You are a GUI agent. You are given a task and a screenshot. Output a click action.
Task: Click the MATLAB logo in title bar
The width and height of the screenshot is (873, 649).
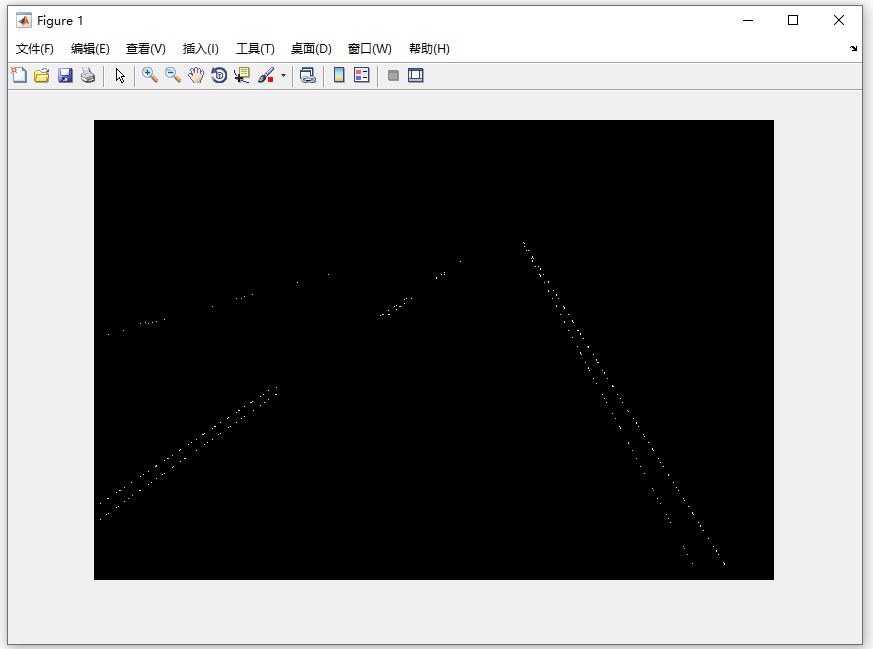[x=23, y=21]
